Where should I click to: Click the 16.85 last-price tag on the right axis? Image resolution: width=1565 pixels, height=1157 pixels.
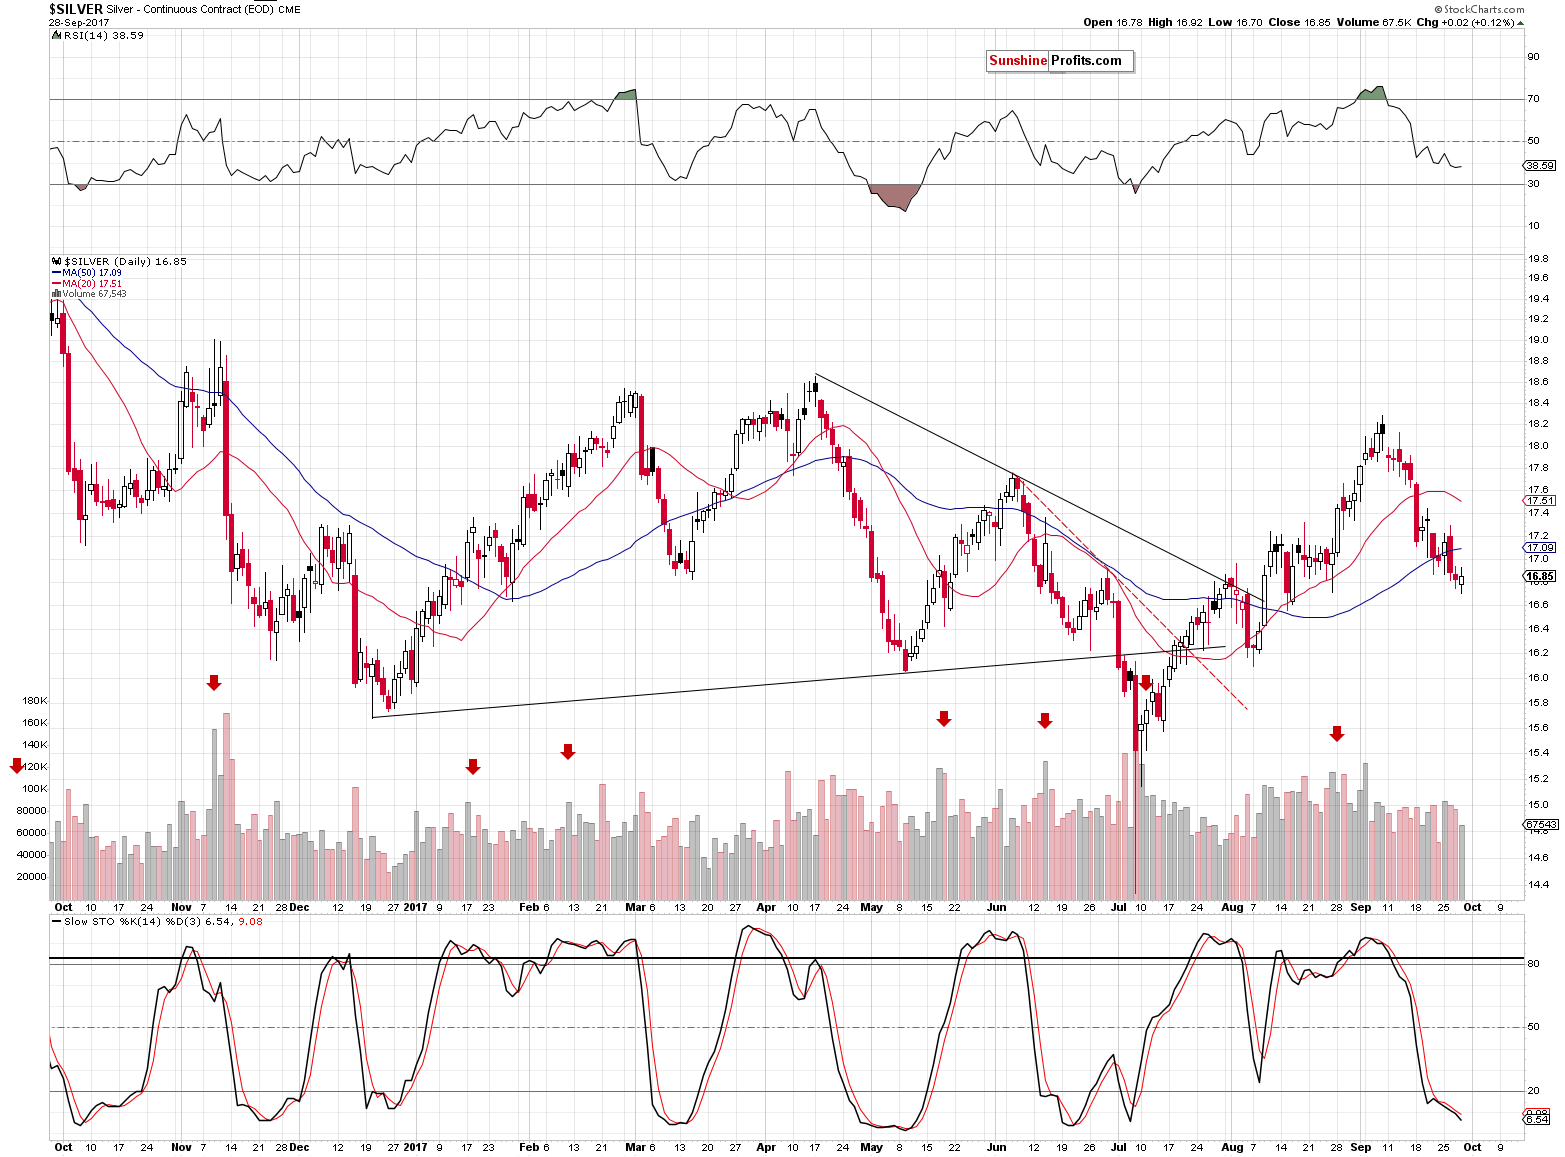(x=1540, y=576)
